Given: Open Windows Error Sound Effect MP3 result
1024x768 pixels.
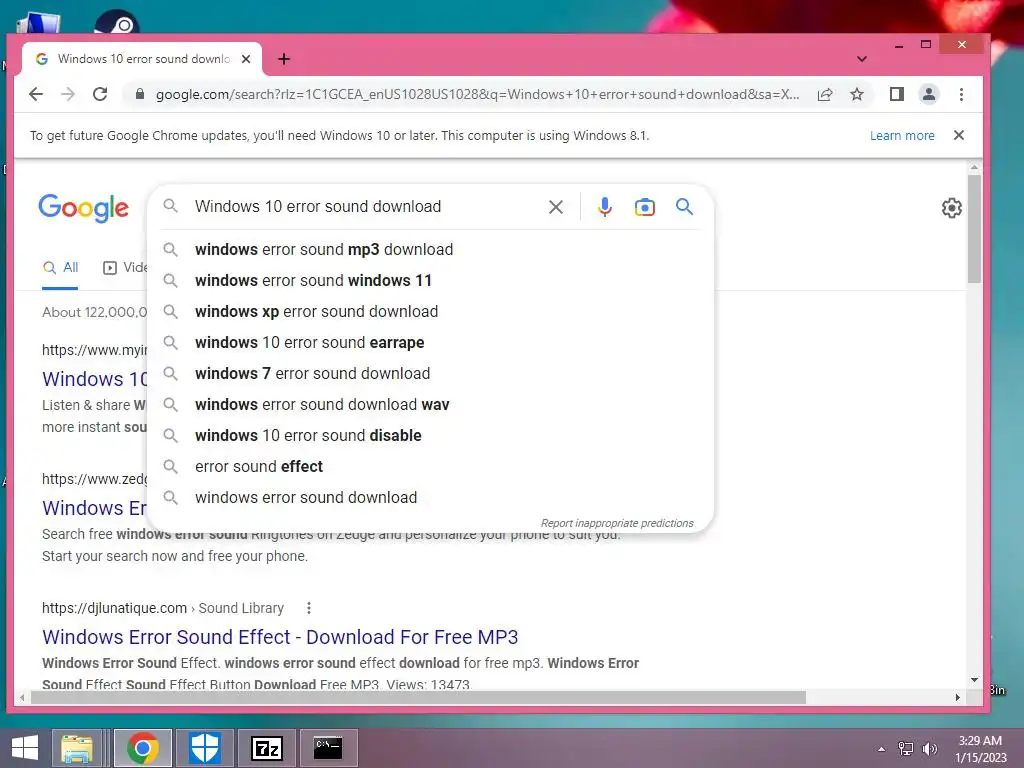Looking at the screenshot, I should pyautogui.click(x=280, y=637).
